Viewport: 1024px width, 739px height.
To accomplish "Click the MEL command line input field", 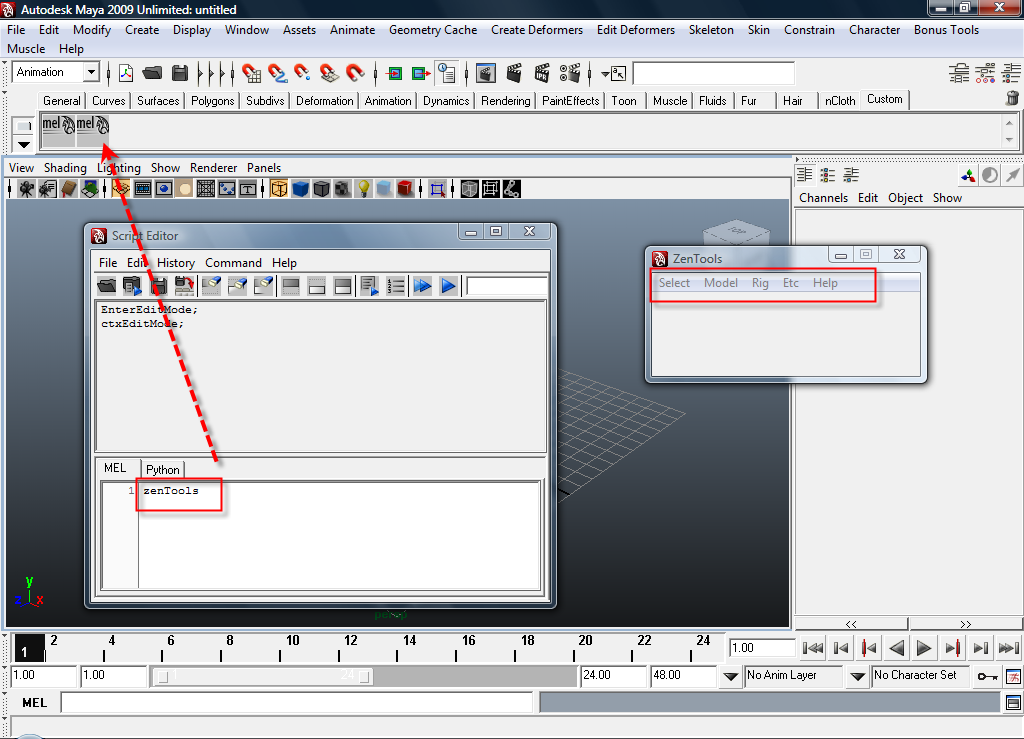I will coord(297,702).
